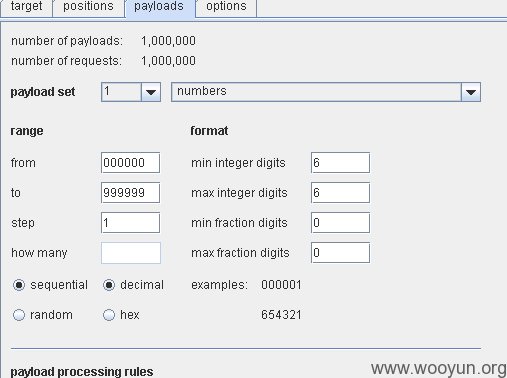Click the format section heading

(x=209, y=131)
